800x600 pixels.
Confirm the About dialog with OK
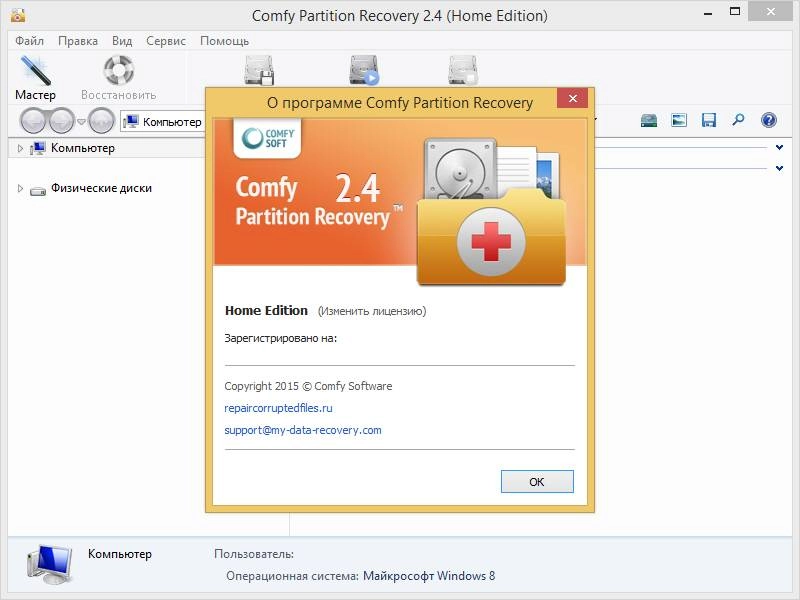[537, 482]
